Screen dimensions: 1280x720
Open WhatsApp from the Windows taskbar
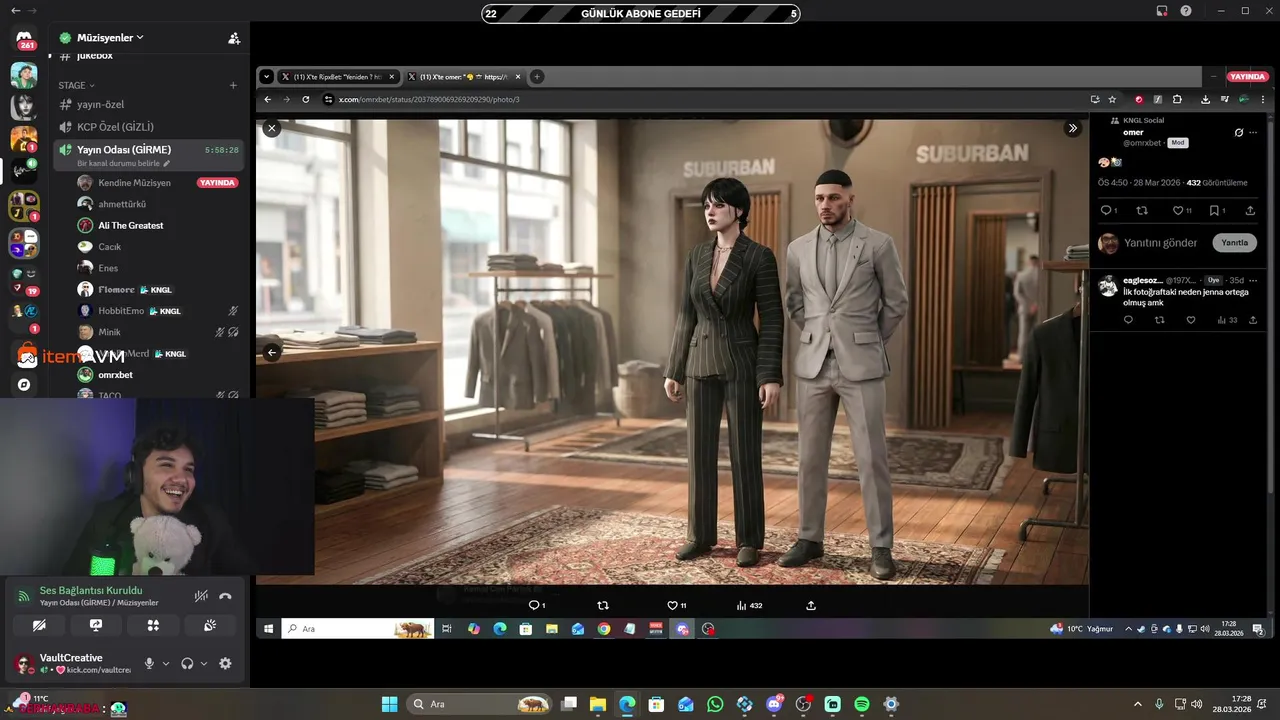coord(715,704)
